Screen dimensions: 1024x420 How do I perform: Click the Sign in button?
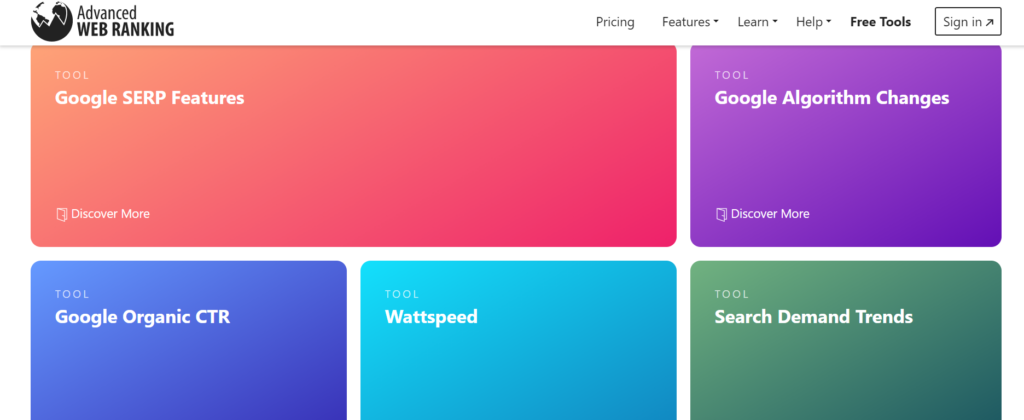(x=968, y=22)
